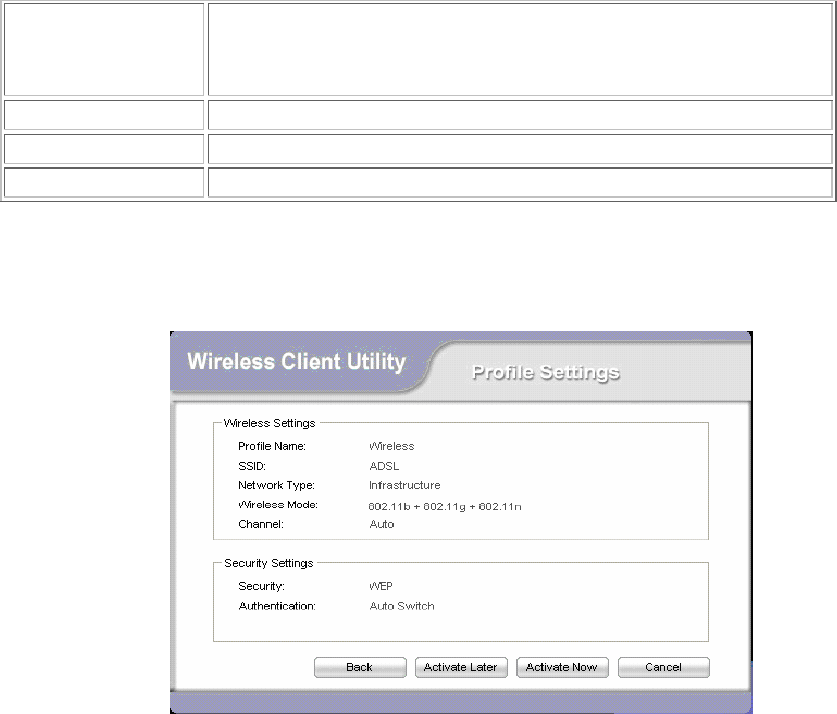Image resolution: width=837 pixels, height=714 pixels.
Task: Click the Activate Later button
Action: (x=461, y=667)
